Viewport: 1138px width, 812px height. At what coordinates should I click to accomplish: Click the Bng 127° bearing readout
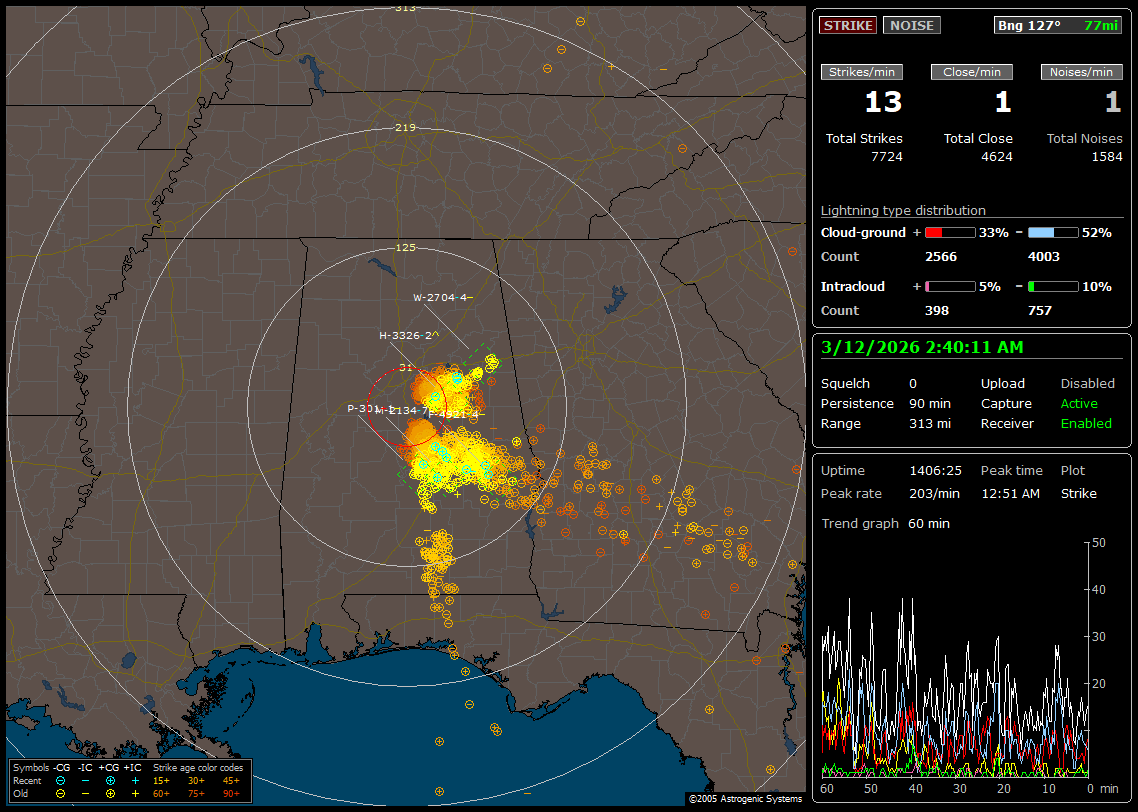tap(1028, 25)
